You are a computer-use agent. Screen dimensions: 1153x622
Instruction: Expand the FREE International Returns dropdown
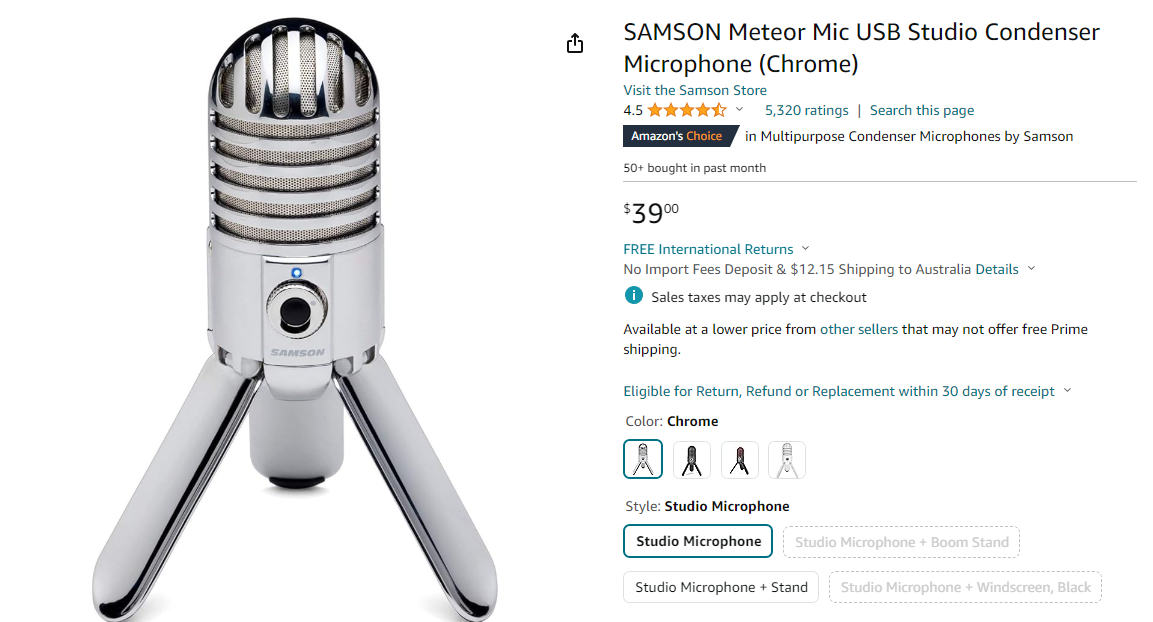click(x=806, y=249)
